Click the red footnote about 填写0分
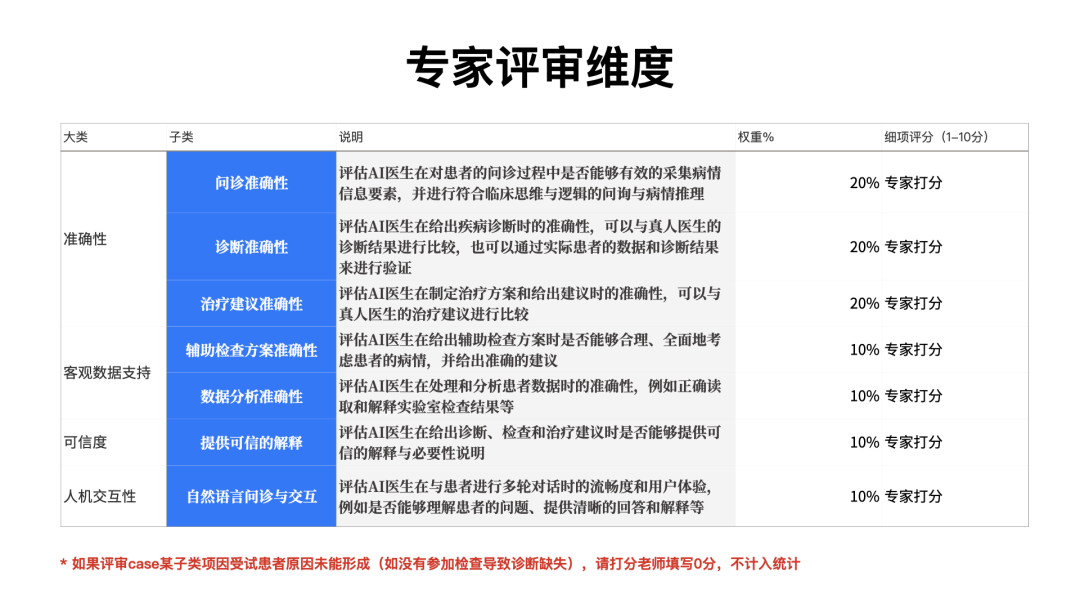This screenshot has height=608, width=1080. pos(430,564)
